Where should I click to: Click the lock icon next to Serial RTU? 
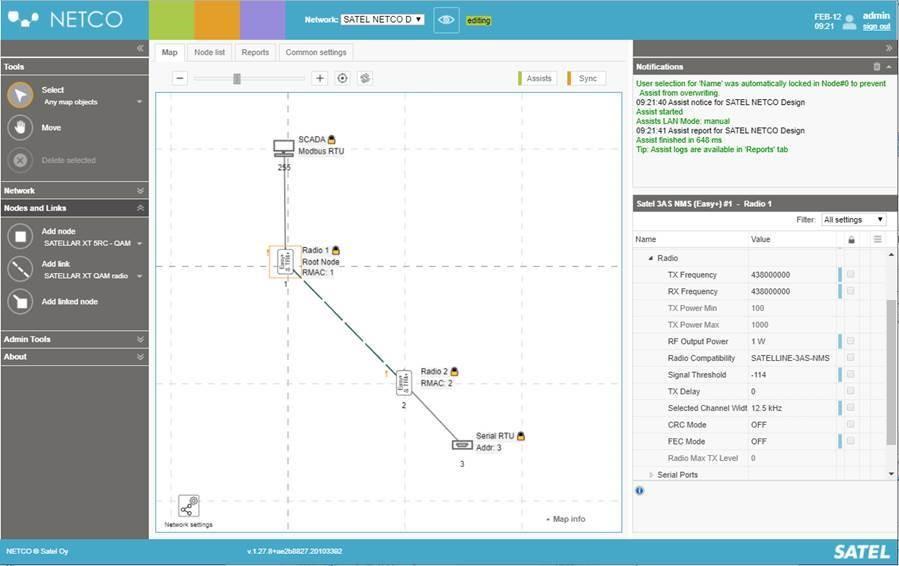[521, 436]
